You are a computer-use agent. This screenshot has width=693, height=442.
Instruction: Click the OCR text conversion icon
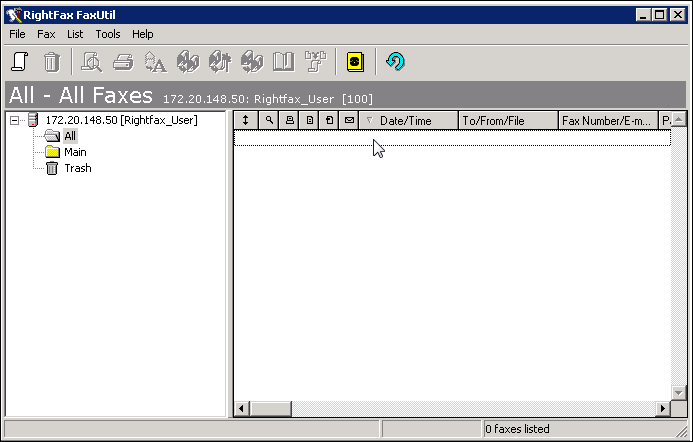pos(156,61)
